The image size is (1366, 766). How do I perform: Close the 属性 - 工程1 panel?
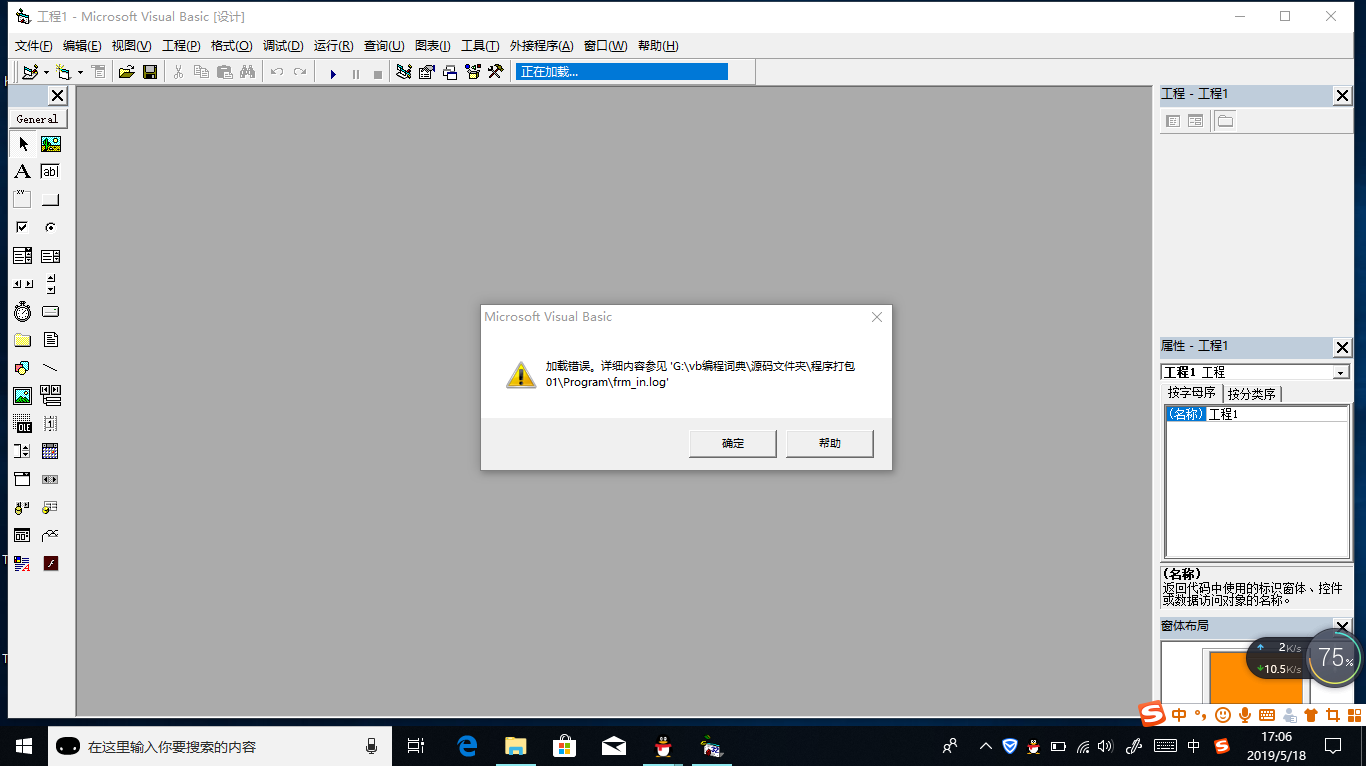tap(1342, 347)
